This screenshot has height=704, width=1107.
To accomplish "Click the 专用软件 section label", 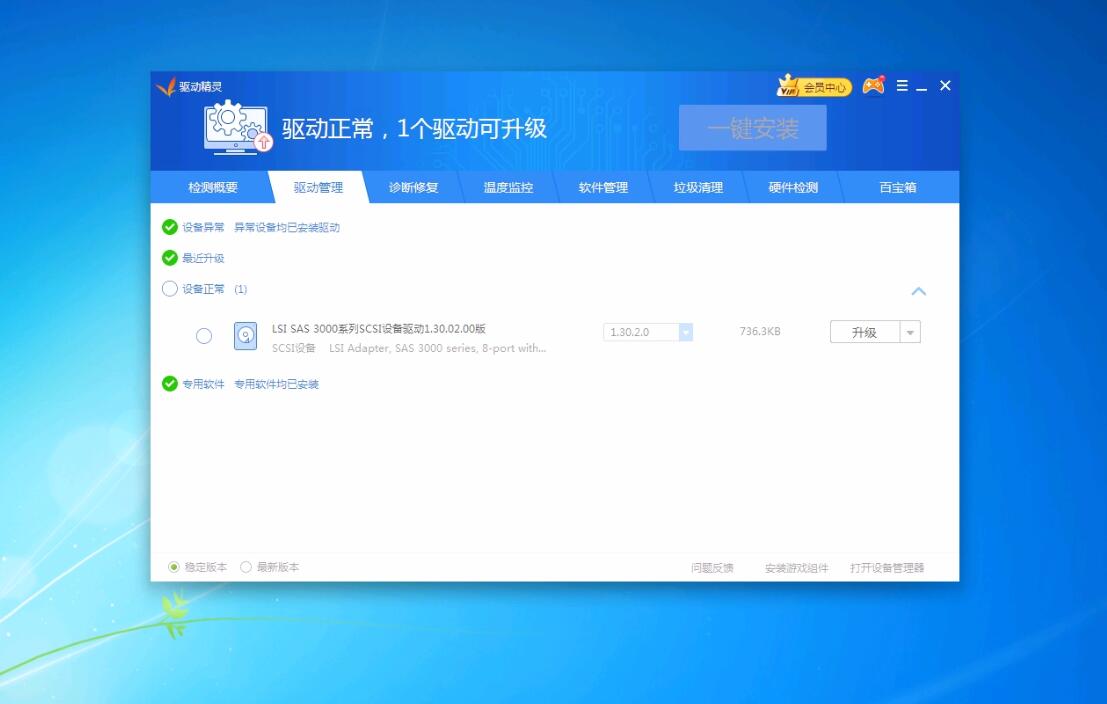I will click(203, 384).
